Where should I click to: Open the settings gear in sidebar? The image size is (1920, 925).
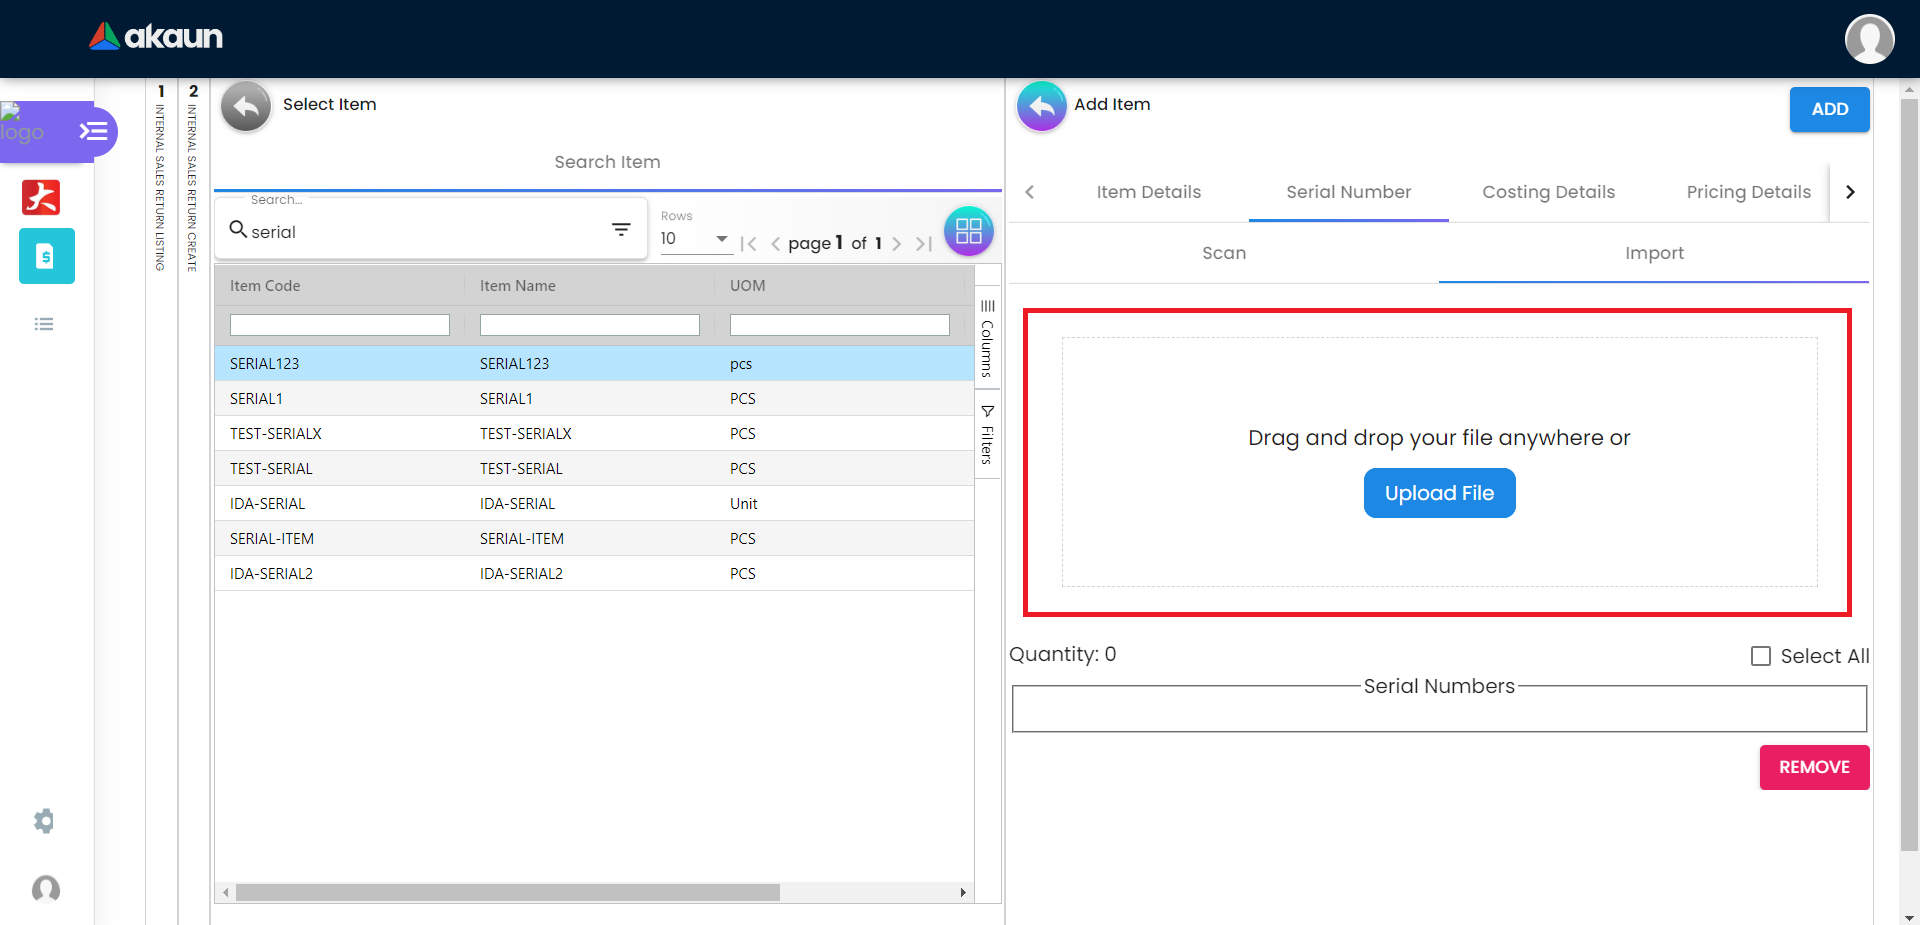(x=44, y=821)
